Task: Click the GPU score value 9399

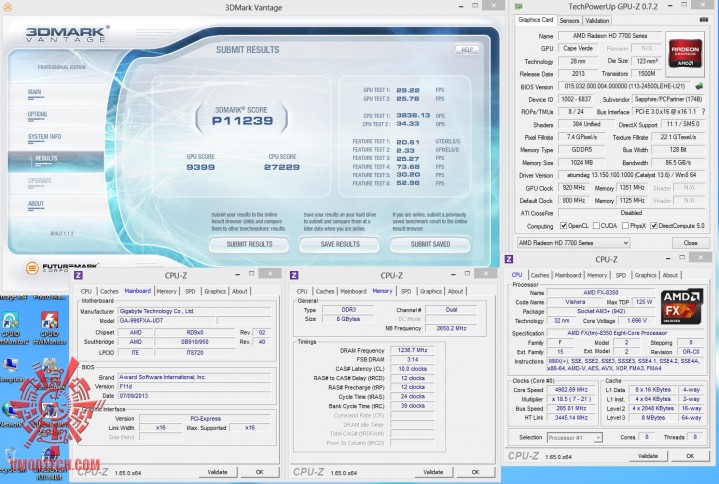Action: point(200,167)
